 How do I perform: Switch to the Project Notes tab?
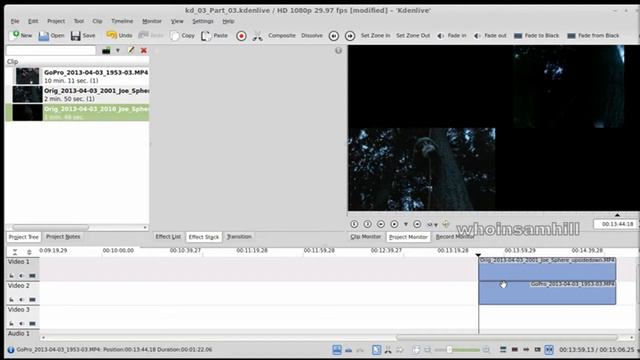point(63,237)
